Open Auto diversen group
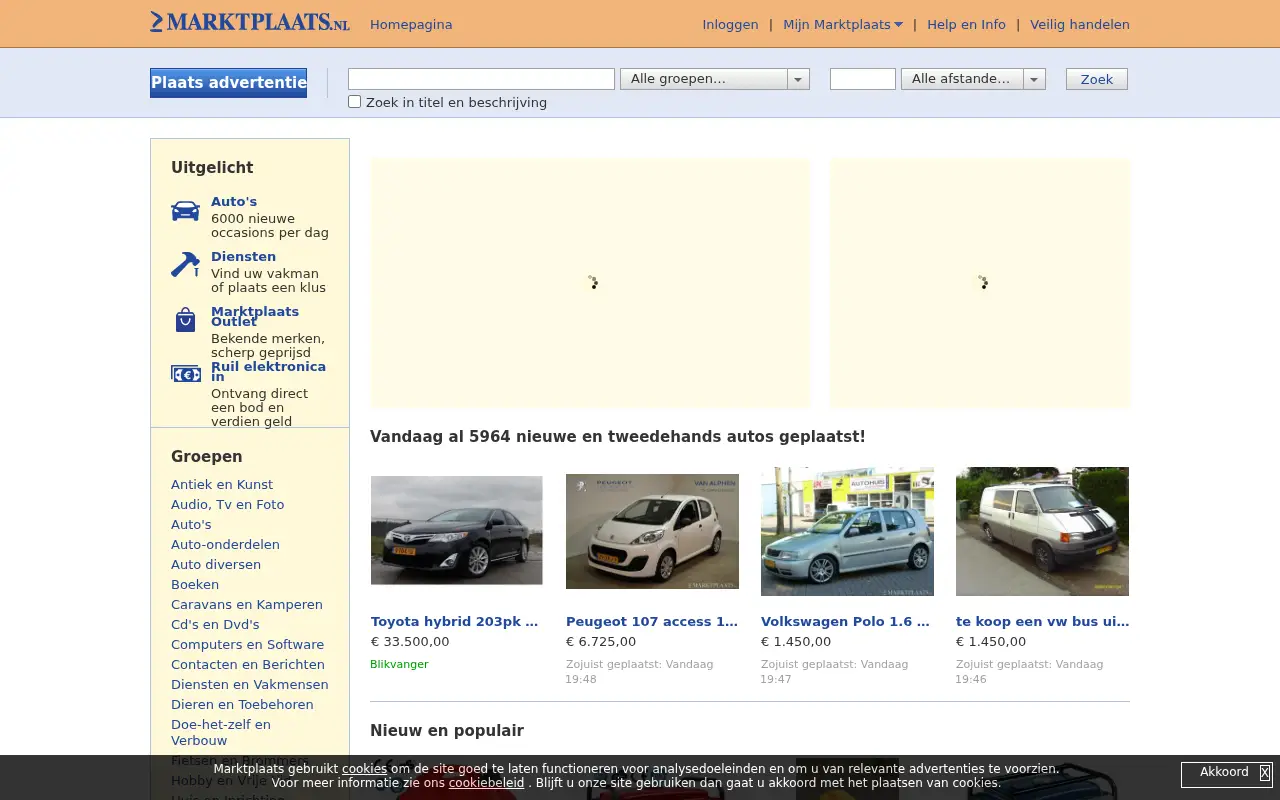The height and width of the screenshot is (800, 1280). pos(216,564)
